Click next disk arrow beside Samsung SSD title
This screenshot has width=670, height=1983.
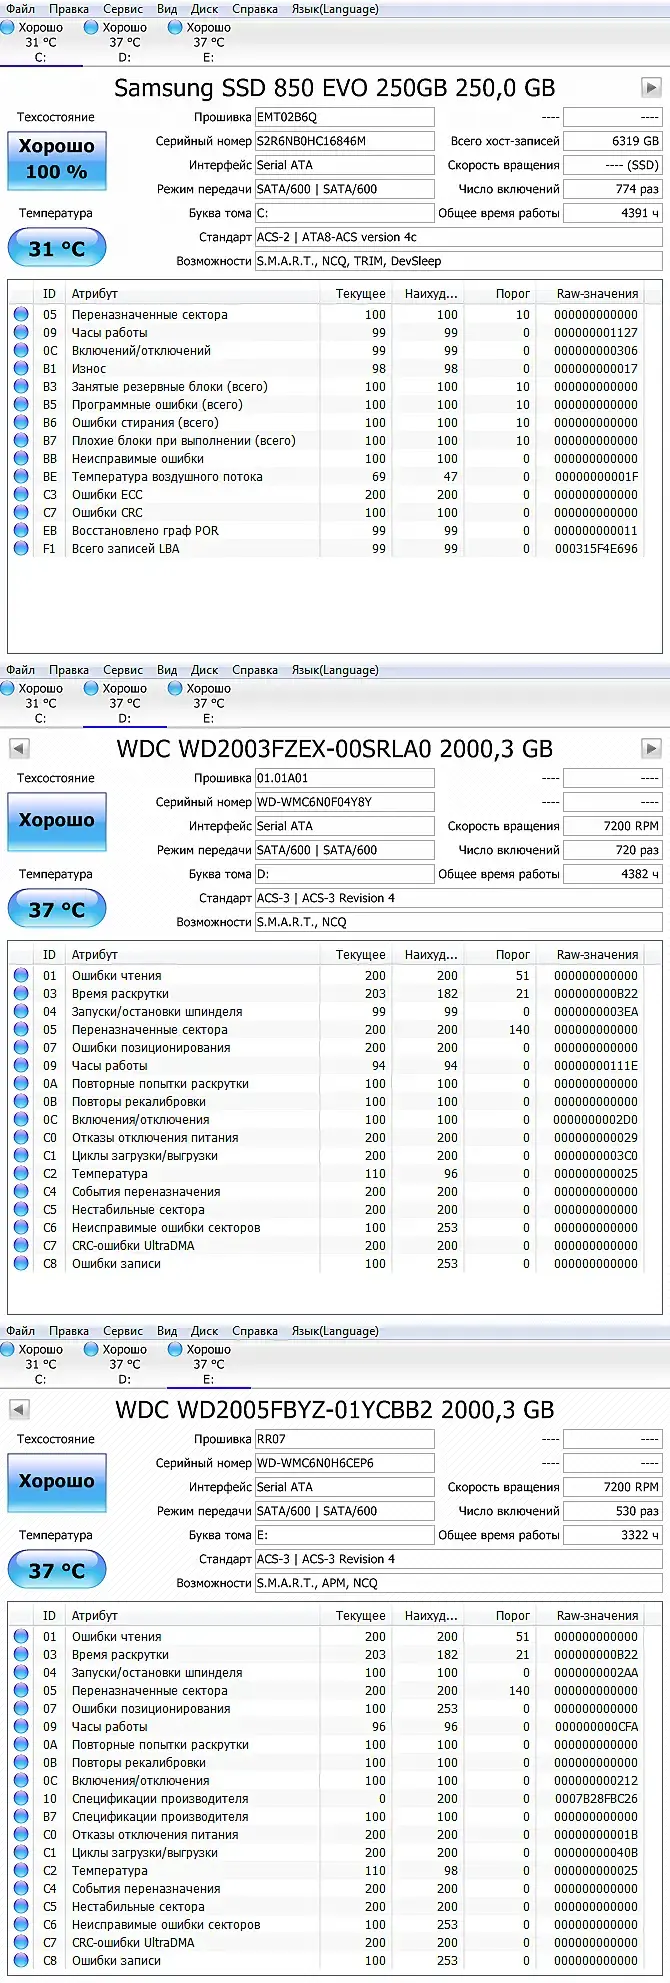(x=651, y=88)
